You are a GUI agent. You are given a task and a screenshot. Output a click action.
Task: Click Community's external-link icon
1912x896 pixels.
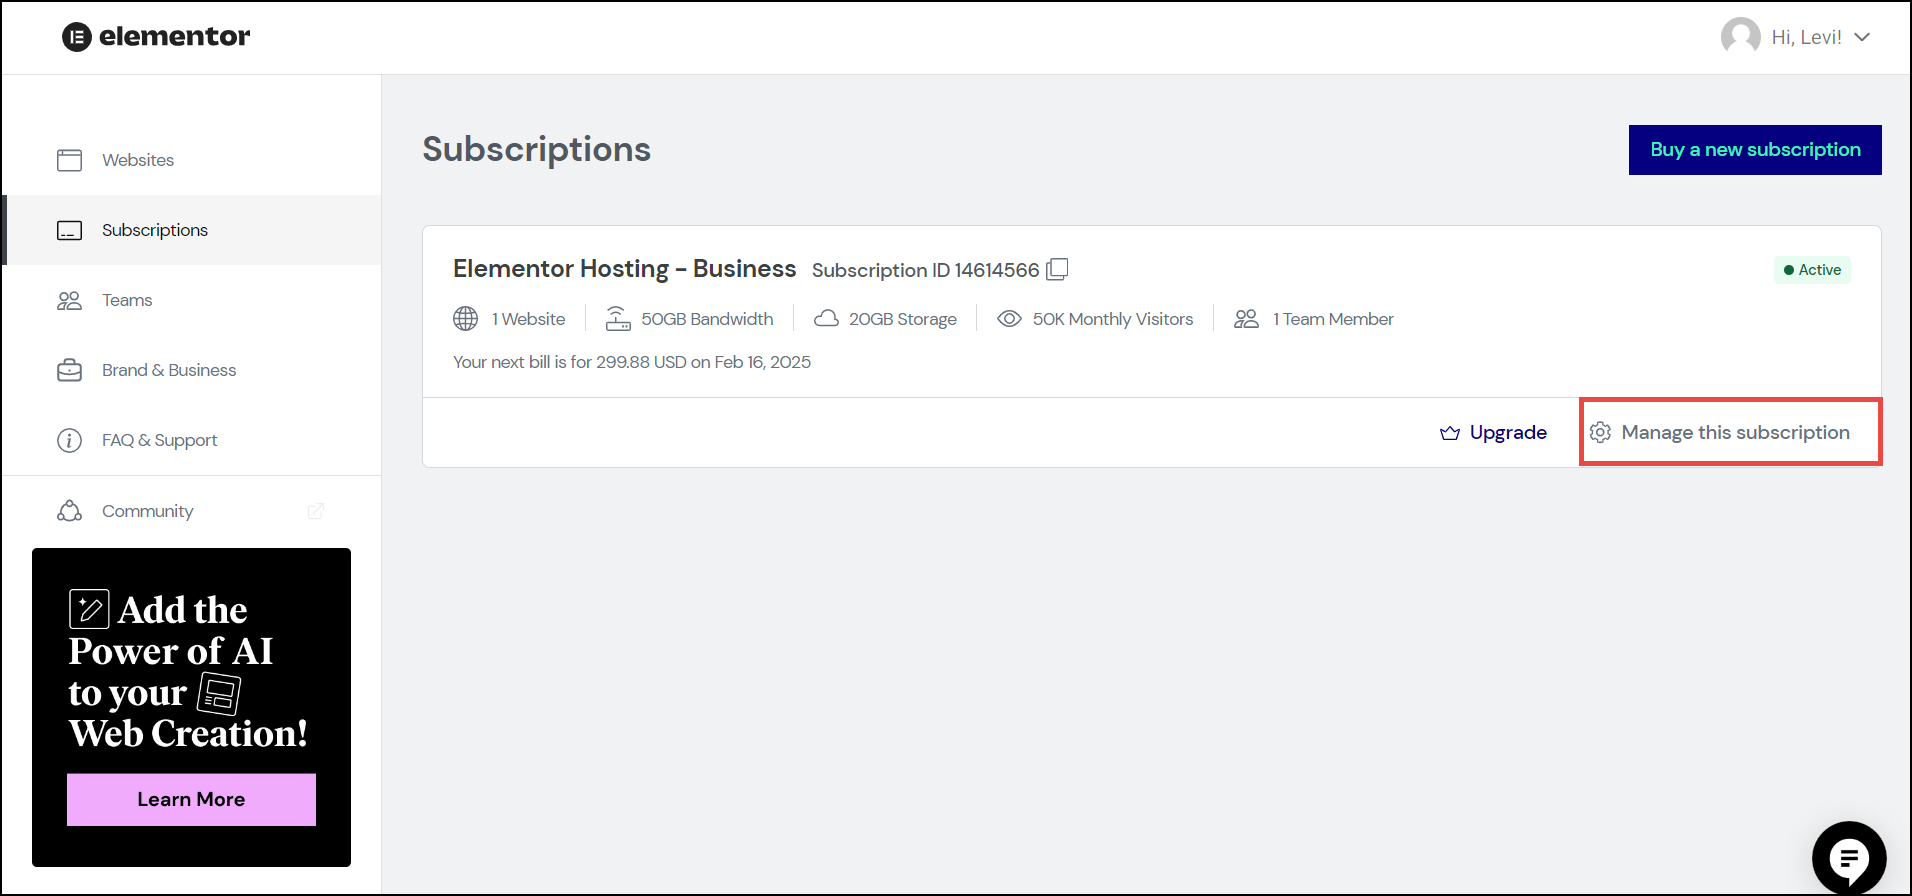click(x=316, y=511)
